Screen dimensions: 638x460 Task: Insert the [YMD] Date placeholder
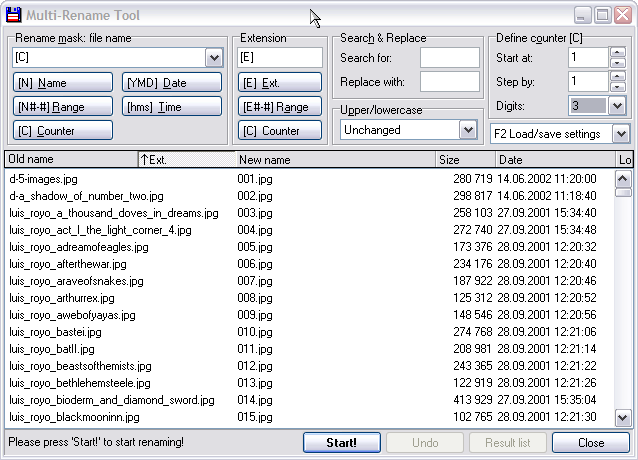[x=172, y=82]
